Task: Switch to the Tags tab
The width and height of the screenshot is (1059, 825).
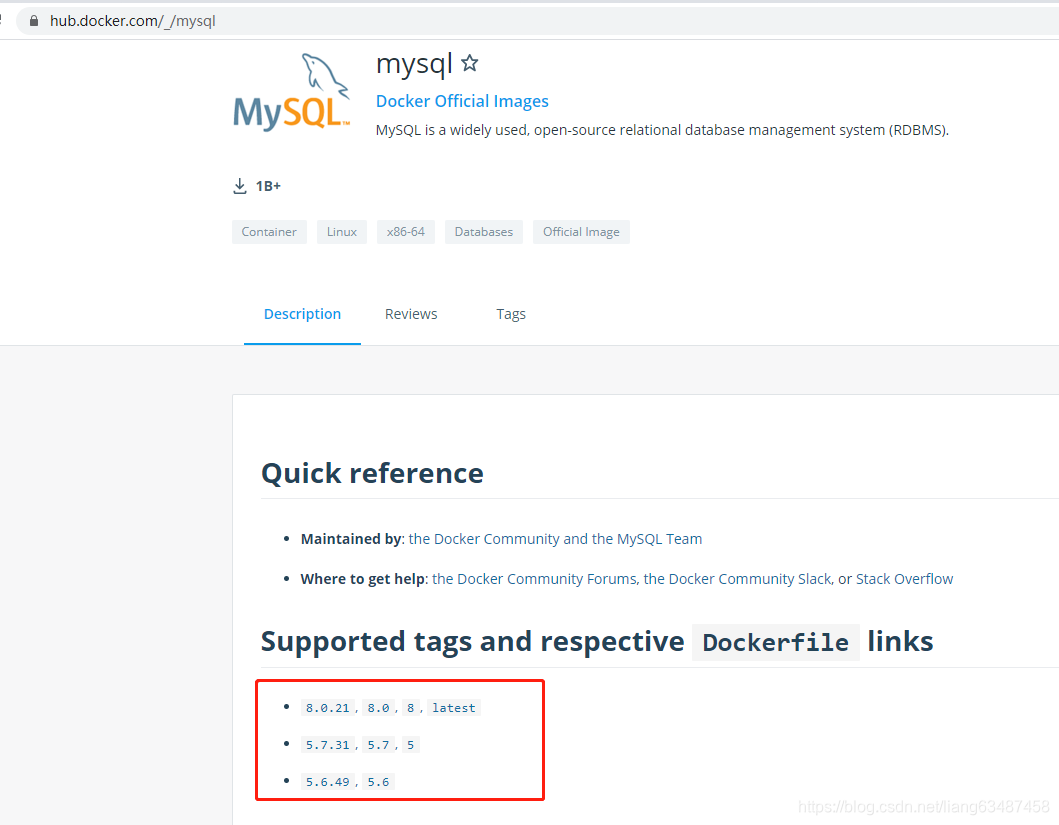Action: [511, 314]
